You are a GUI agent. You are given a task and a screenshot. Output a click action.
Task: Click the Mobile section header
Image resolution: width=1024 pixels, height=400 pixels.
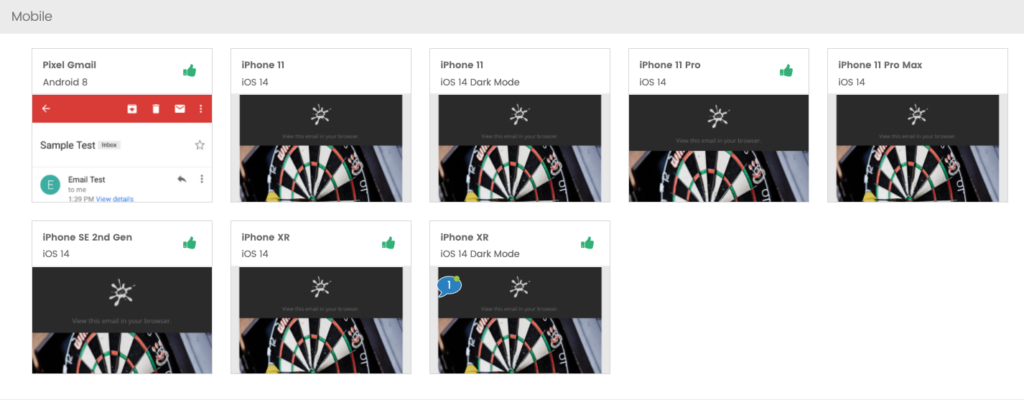tap(32, 16)
